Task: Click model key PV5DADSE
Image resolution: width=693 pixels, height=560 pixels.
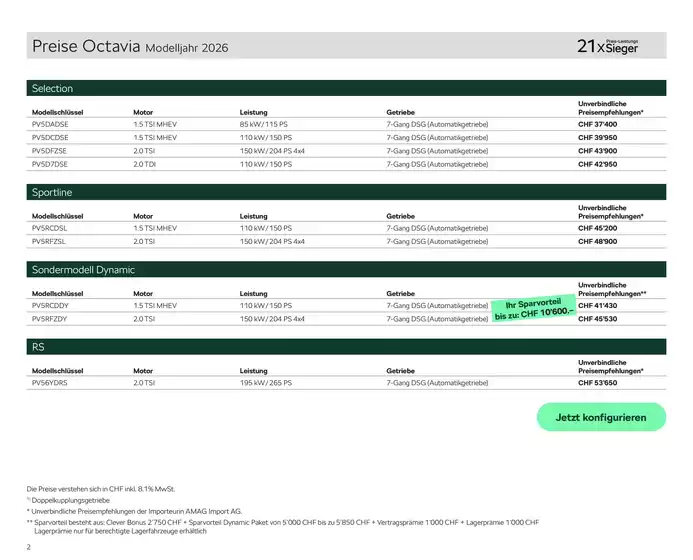Action: click(50, 124)
